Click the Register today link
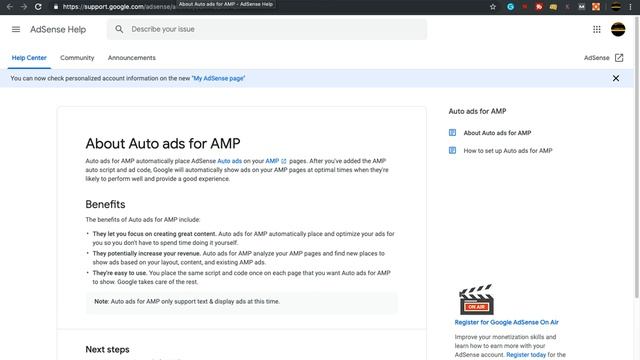 coord(526,355)
